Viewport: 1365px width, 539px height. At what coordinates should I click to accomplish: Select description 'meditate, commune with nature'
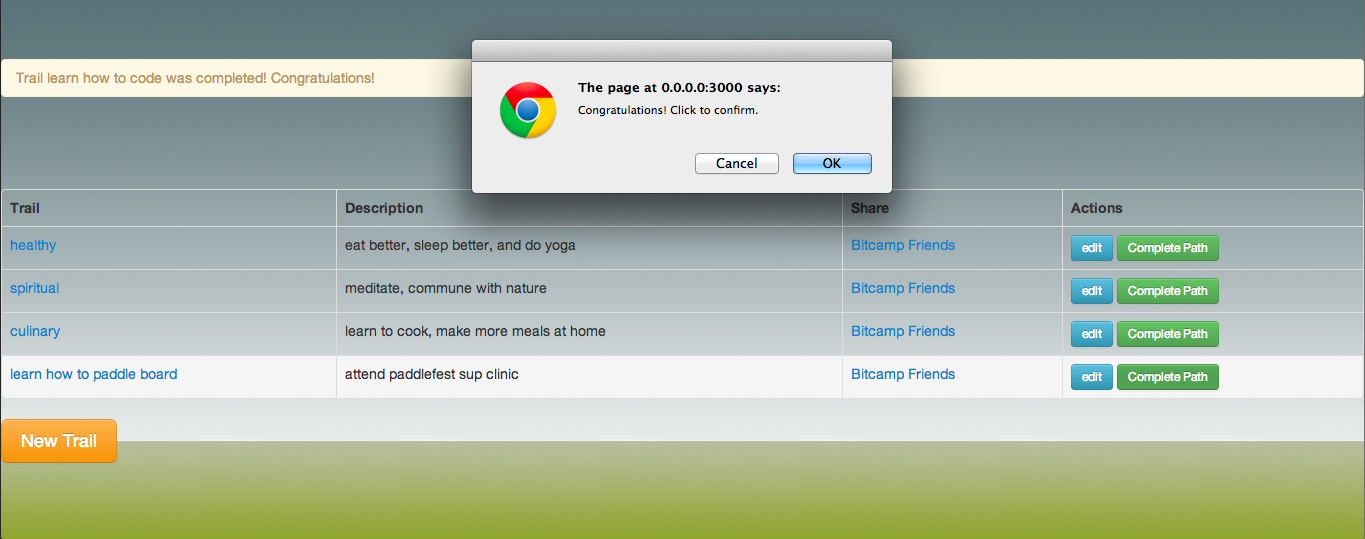[x=446, y=288]
